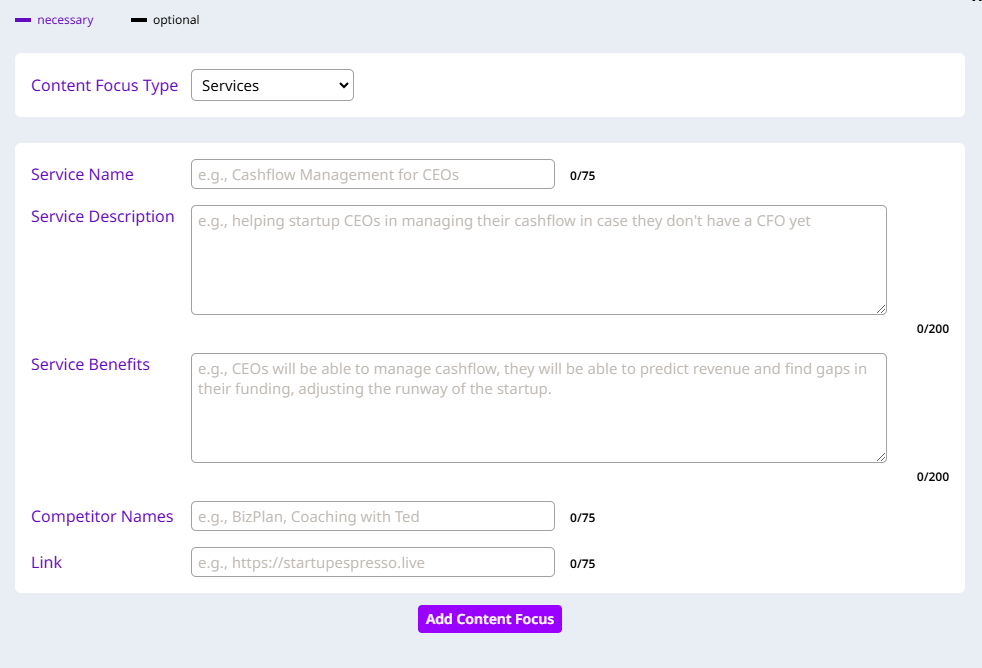Click the Competitor Names label
This screenshot has height=668, width=982.
[102, 517]
